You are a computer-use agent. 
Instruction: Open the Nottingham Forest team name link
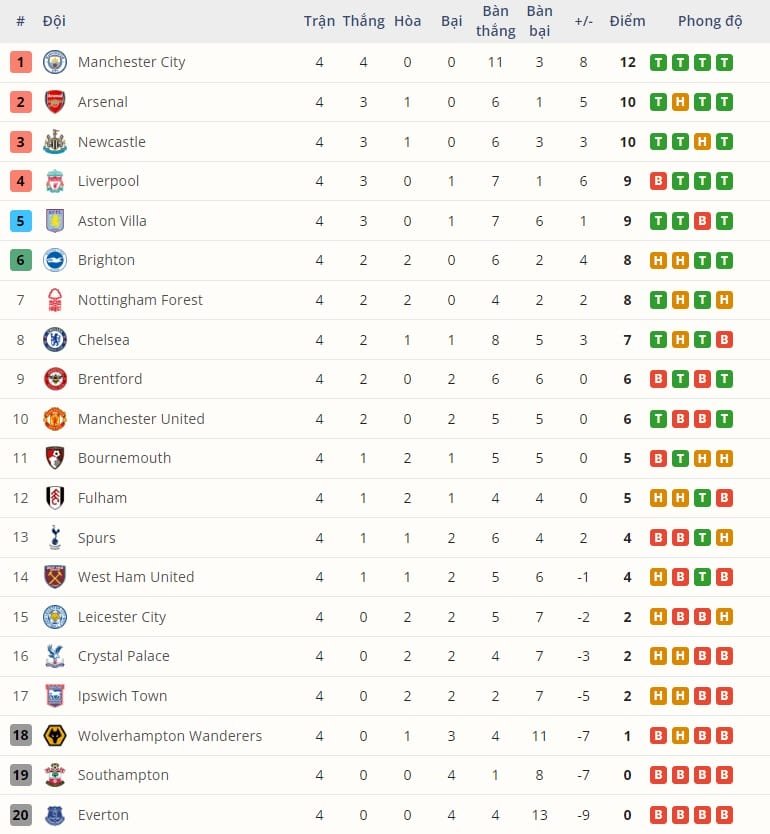point(140,299)
